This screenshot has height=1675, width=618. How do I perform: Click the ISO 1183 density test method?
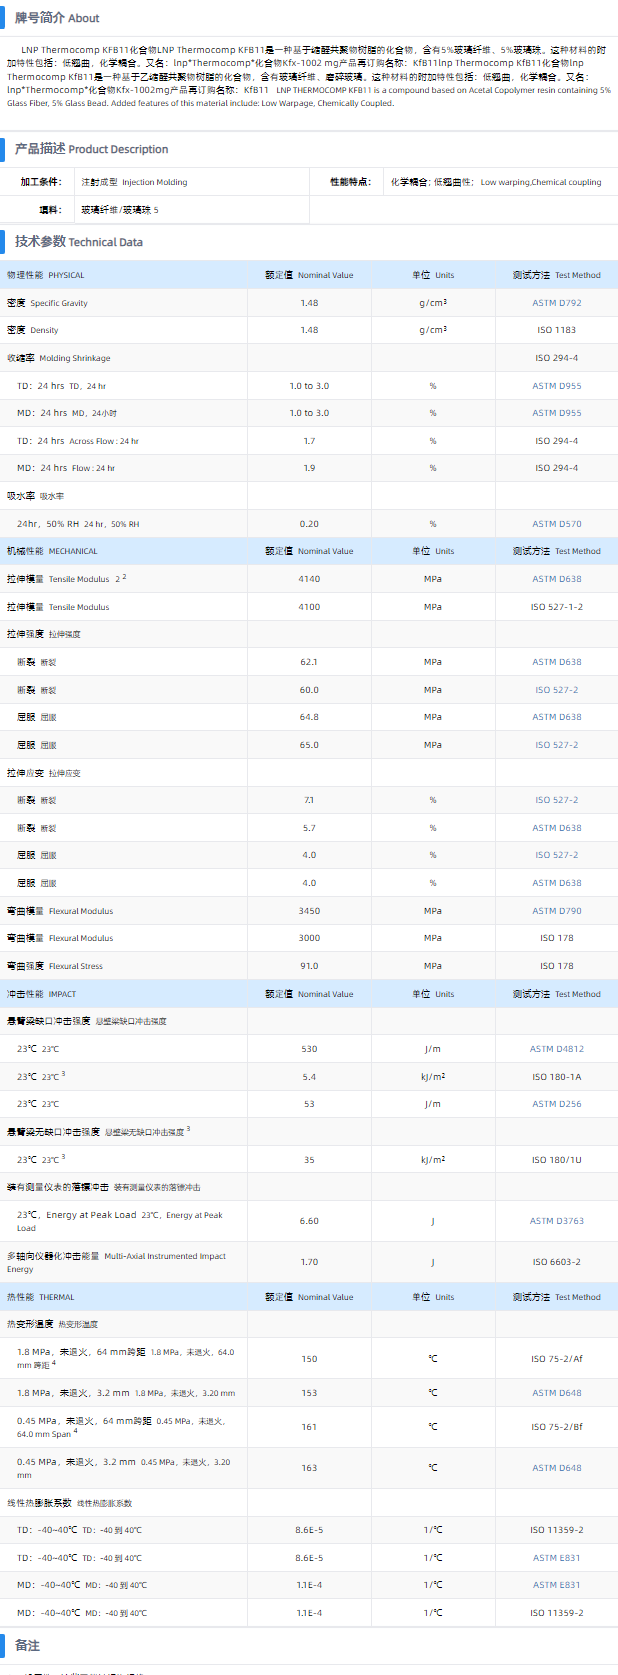(556, 330)
